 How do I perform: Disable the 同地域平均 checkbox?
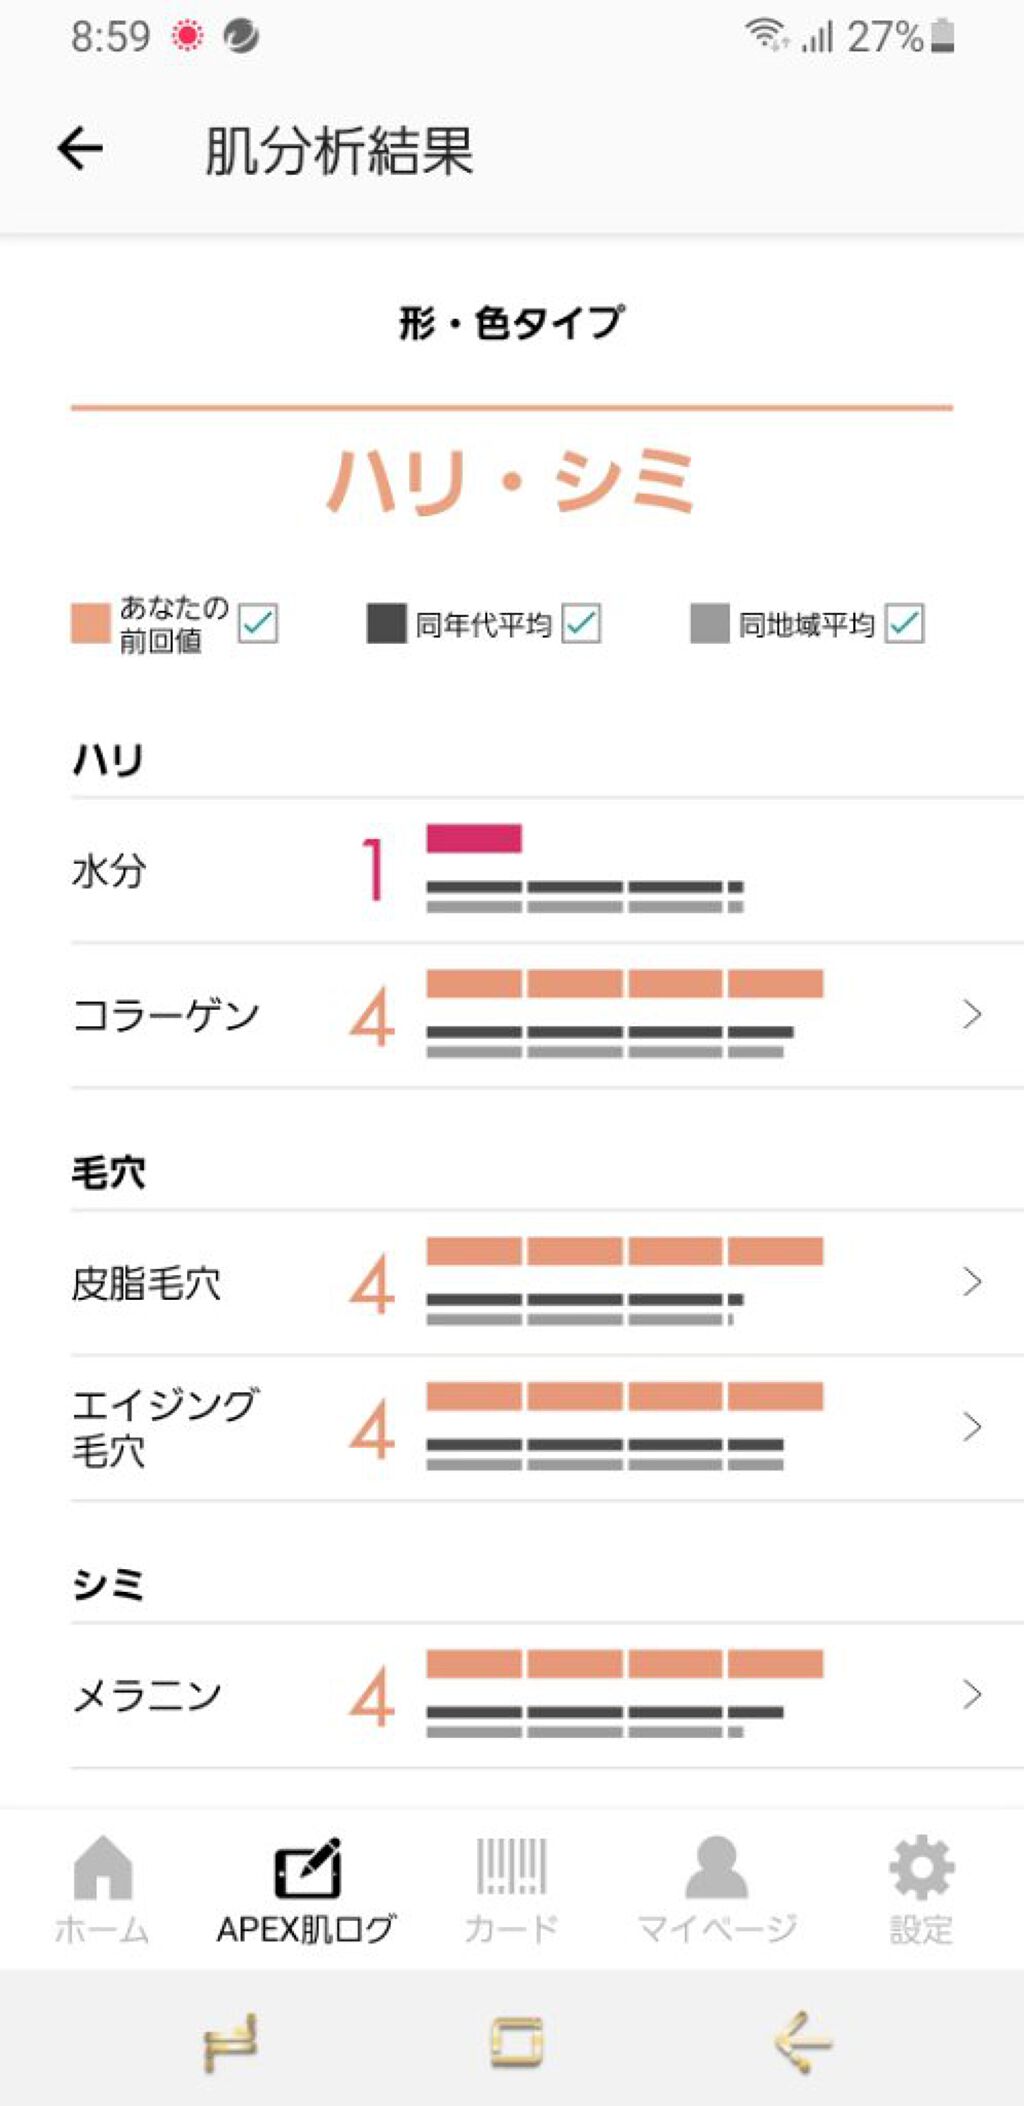[x=907, y=625]
